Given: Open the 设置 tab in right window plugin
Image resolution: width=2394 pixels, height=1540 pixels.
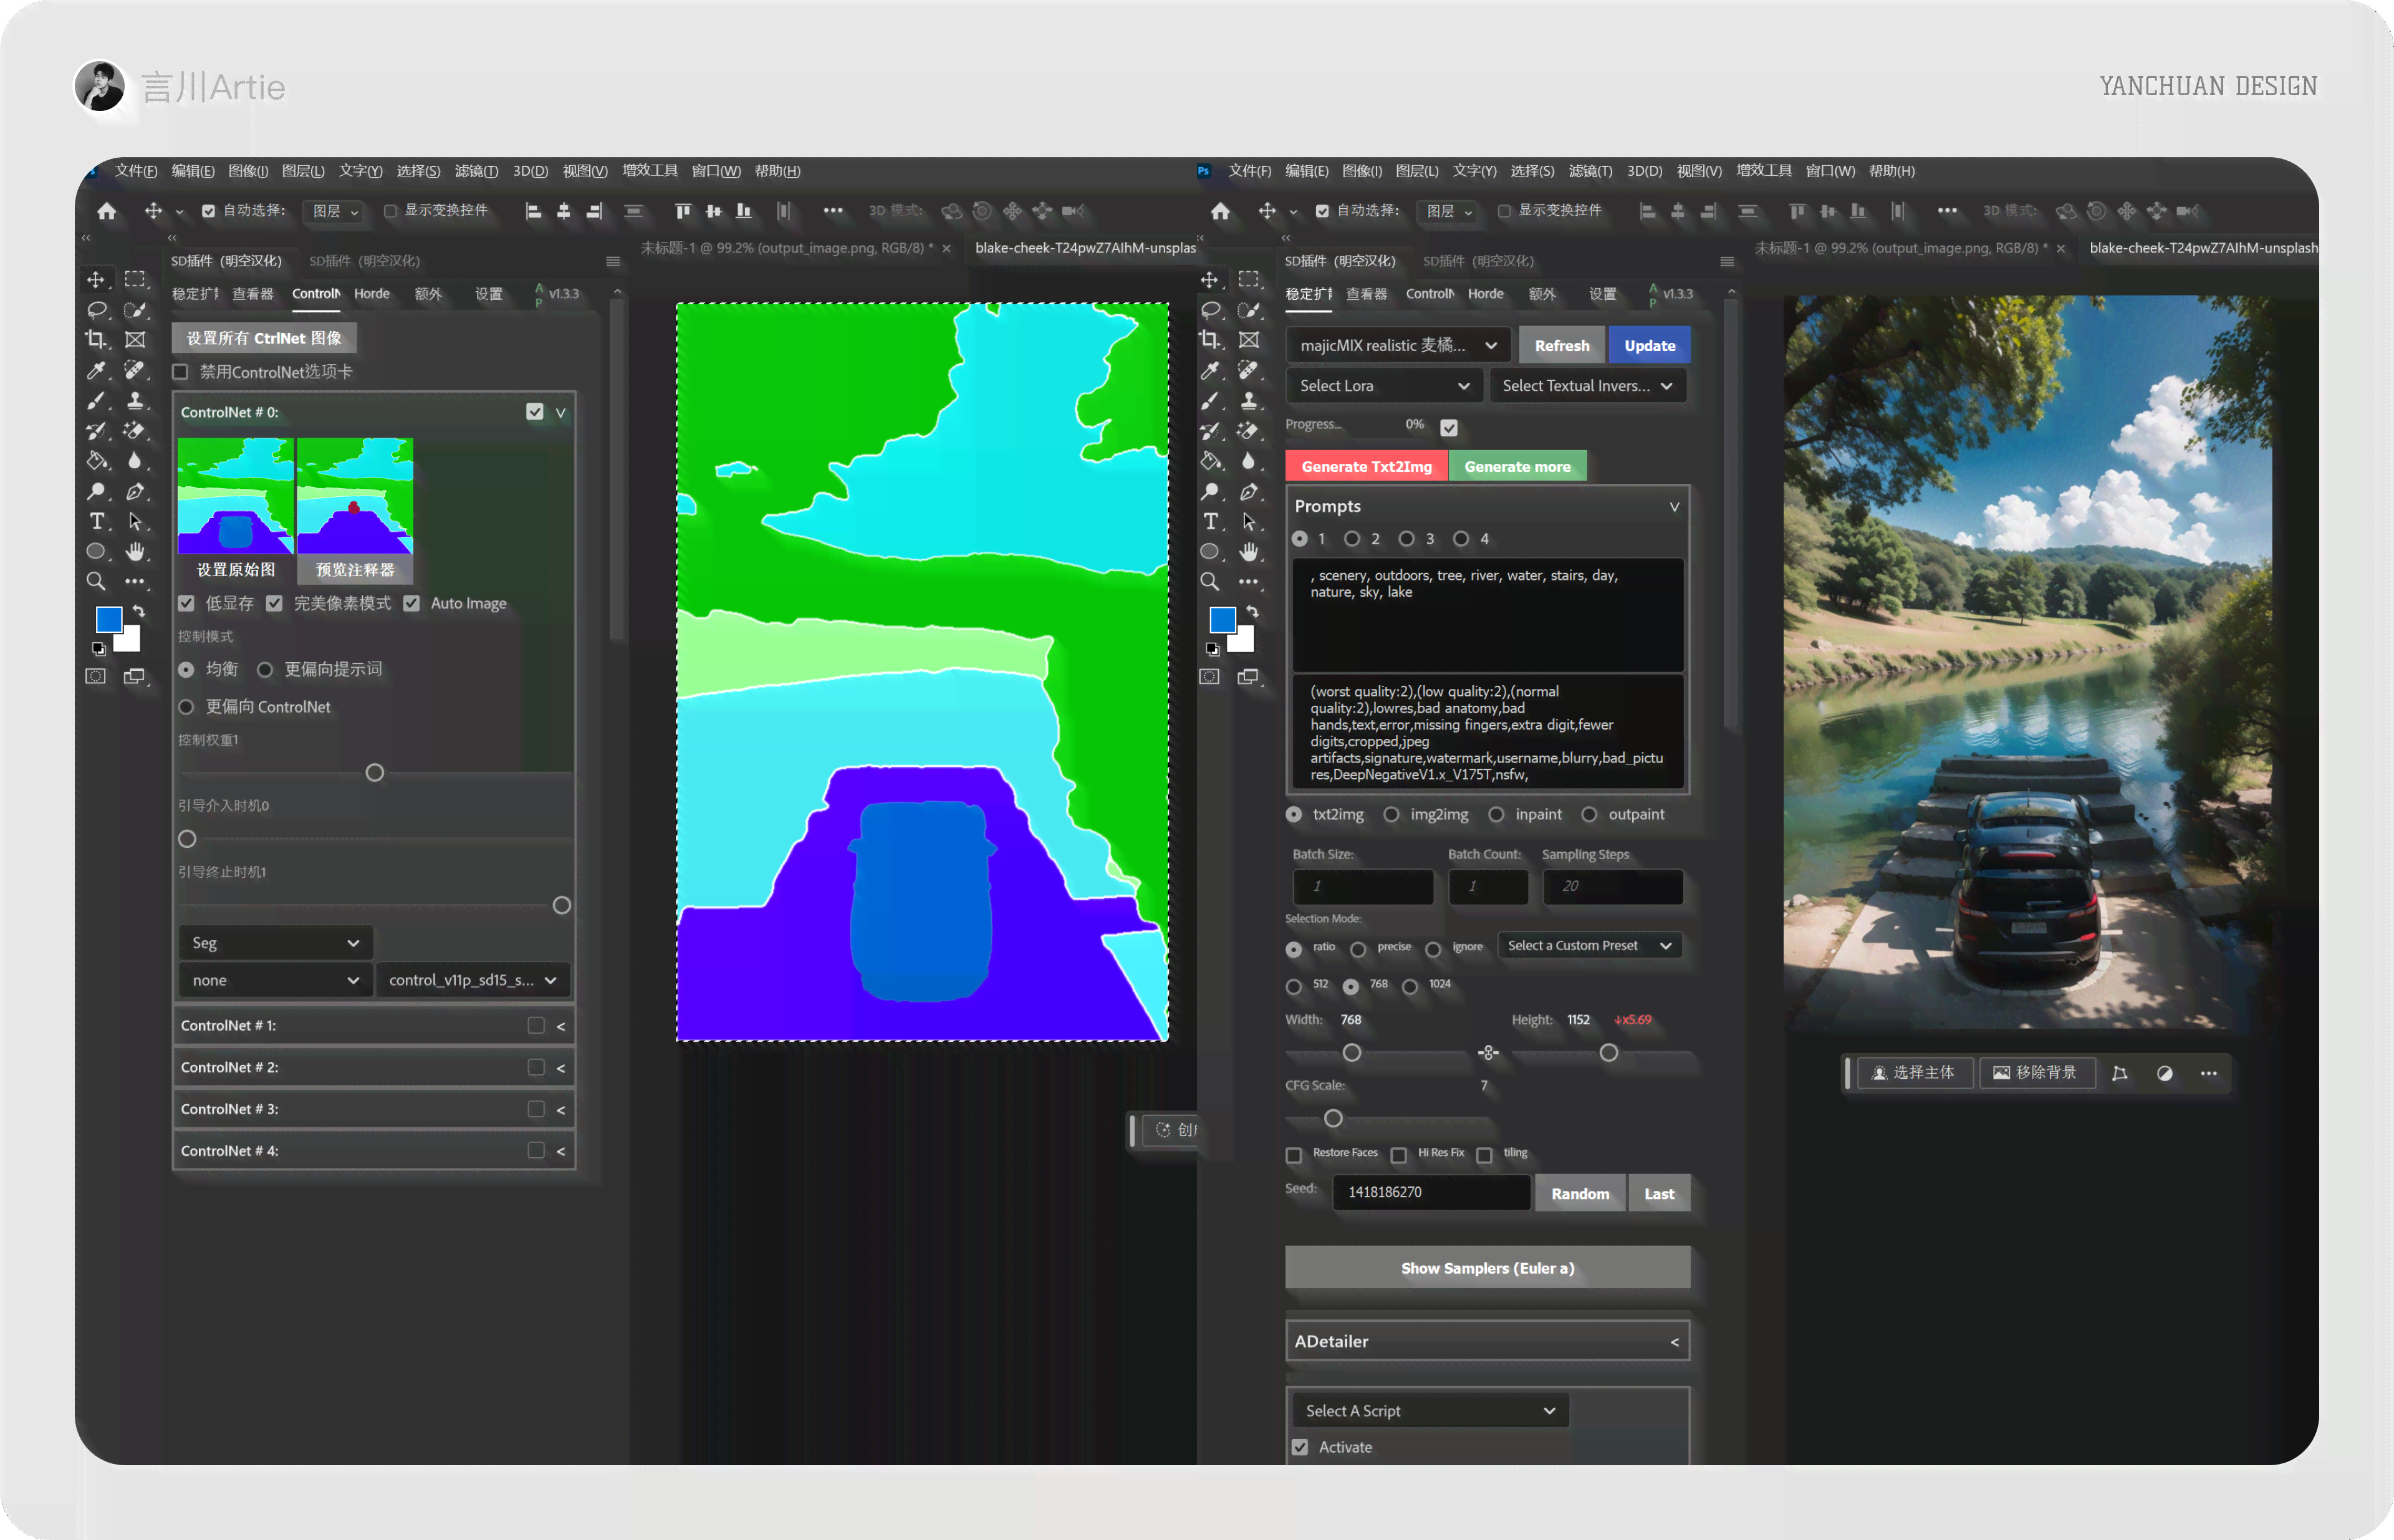Looking at the screenshot, I should [x=1603, y=294].
